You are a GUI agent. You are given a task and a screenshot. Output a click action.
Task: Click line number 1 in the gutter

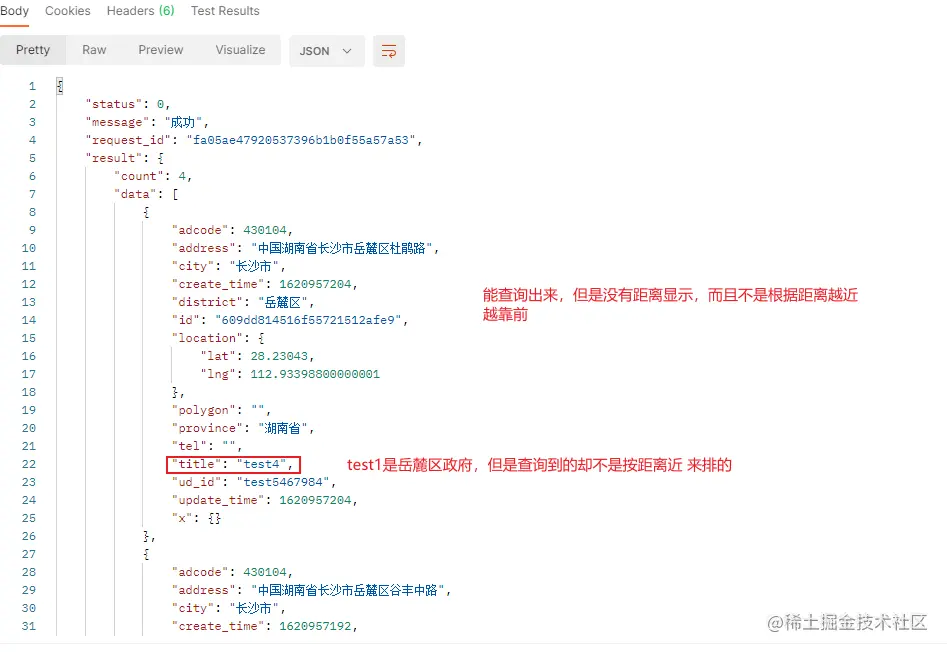(32, 86)
